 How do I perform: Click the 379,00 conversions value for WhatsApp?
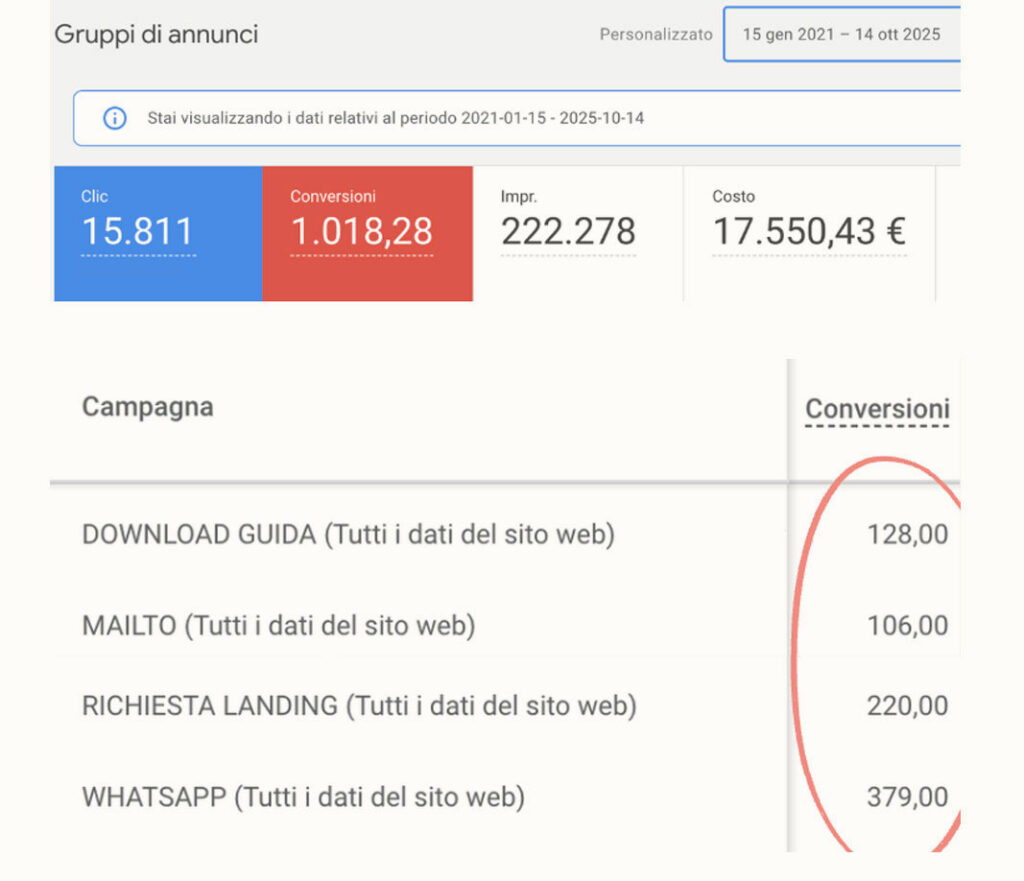906,797
